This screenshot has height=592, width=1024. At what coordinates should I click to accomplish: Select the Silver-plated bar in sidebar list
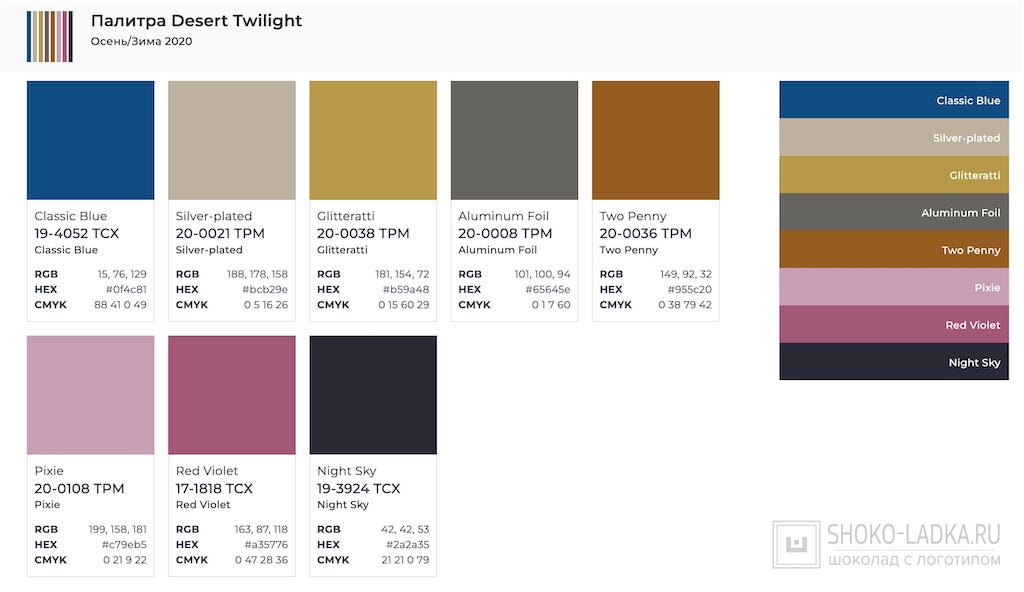[894, 138]
